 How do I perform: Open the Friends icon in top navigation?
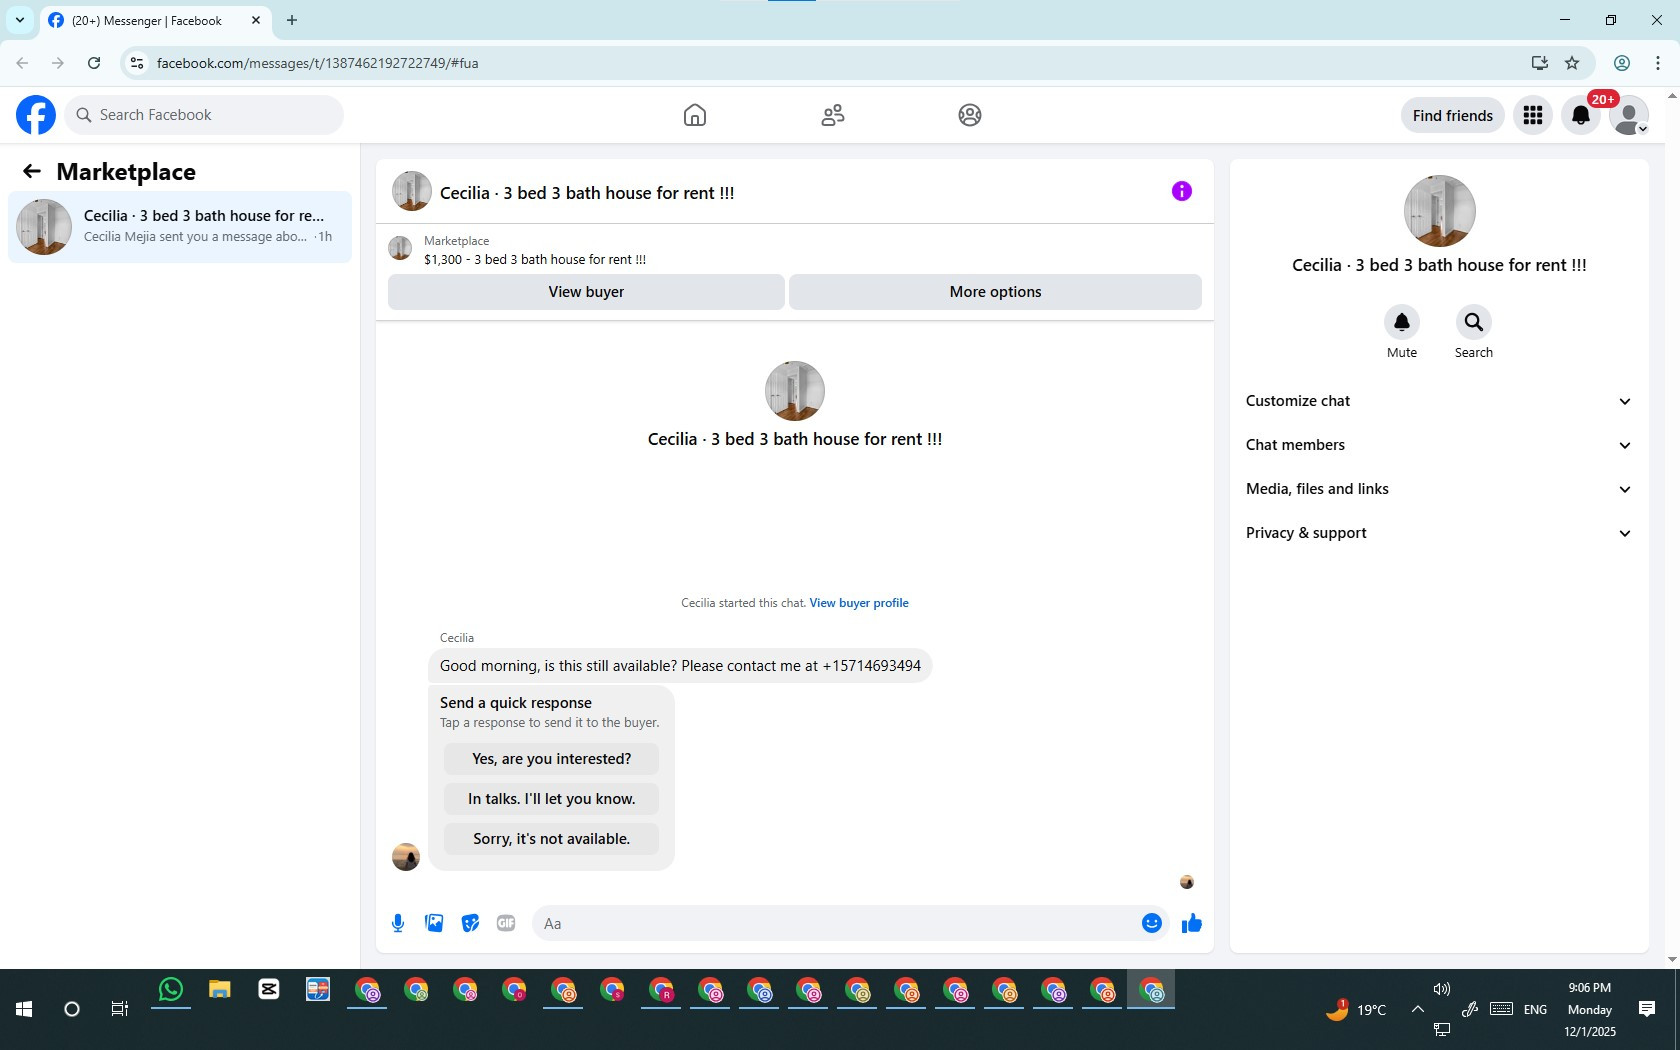click(833, 115)
